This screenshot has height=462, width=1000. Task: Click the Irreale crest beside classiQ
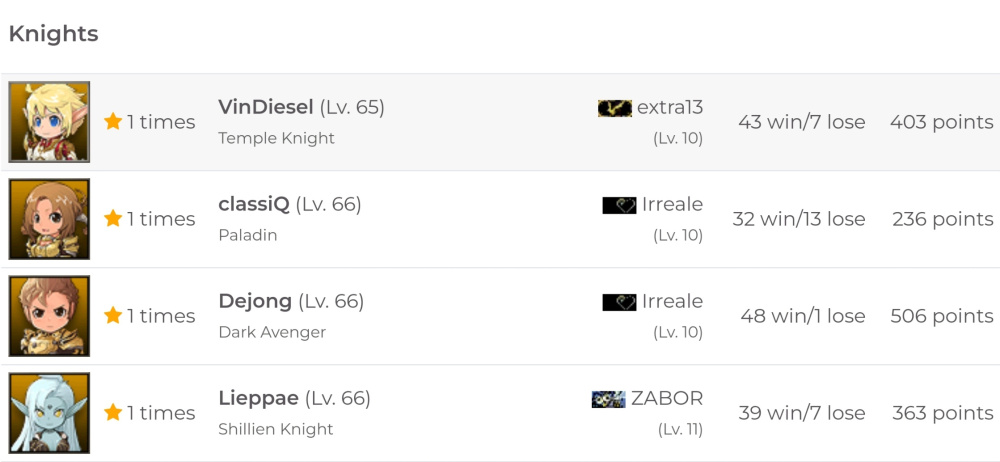pyautogui.click(x=619, y=205)
